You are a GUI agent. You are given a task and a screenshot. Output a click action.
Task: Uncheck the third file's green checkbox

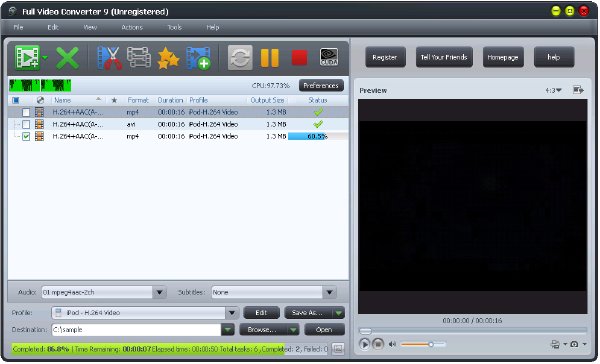pos(26,136)
